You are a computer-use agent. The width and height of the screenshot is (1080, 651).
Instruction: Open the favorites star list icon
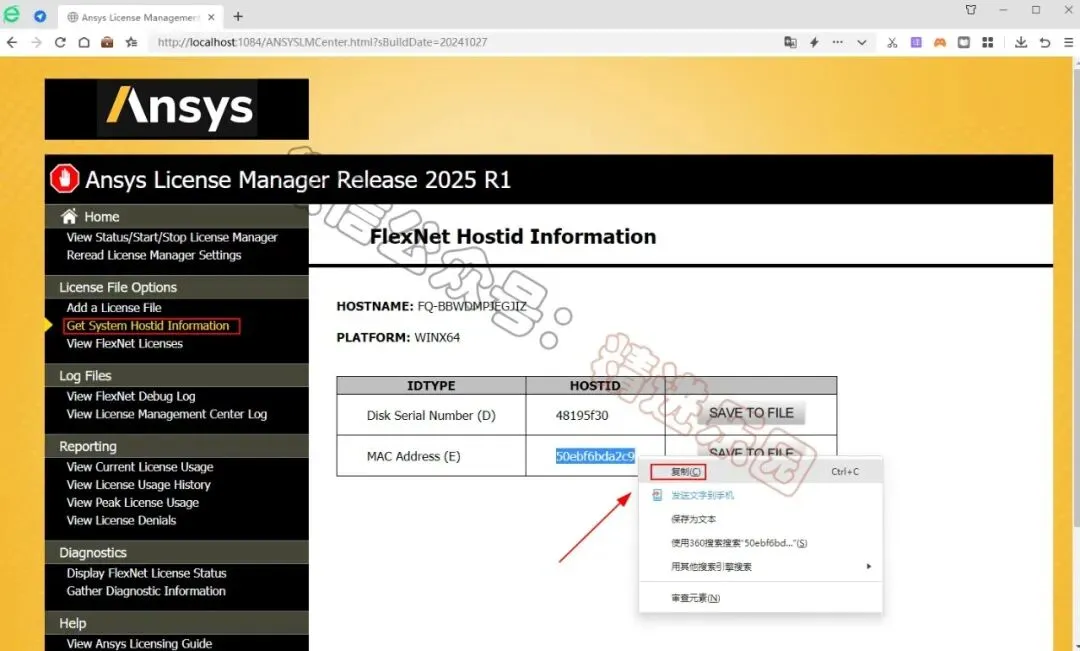(x=131, y=42)
